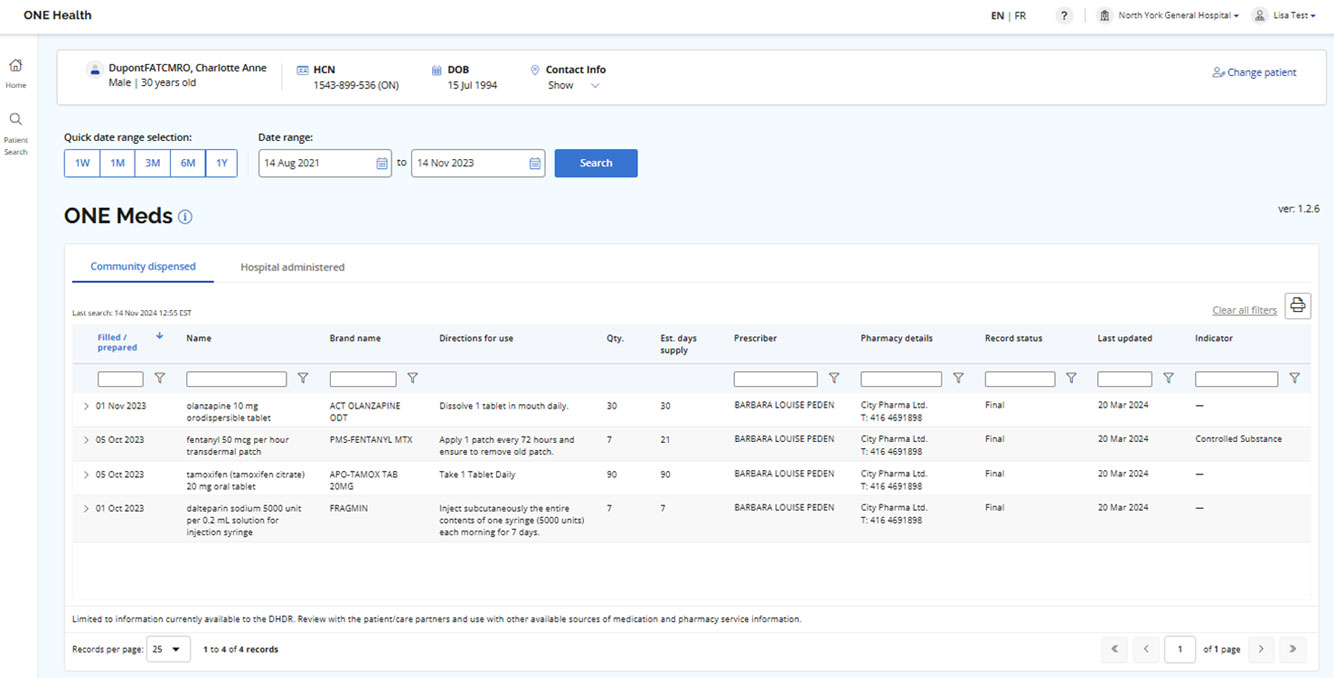Expand the dalteparin sodium row
This screenshot has height=678, width=1334.
click(86, 509)
